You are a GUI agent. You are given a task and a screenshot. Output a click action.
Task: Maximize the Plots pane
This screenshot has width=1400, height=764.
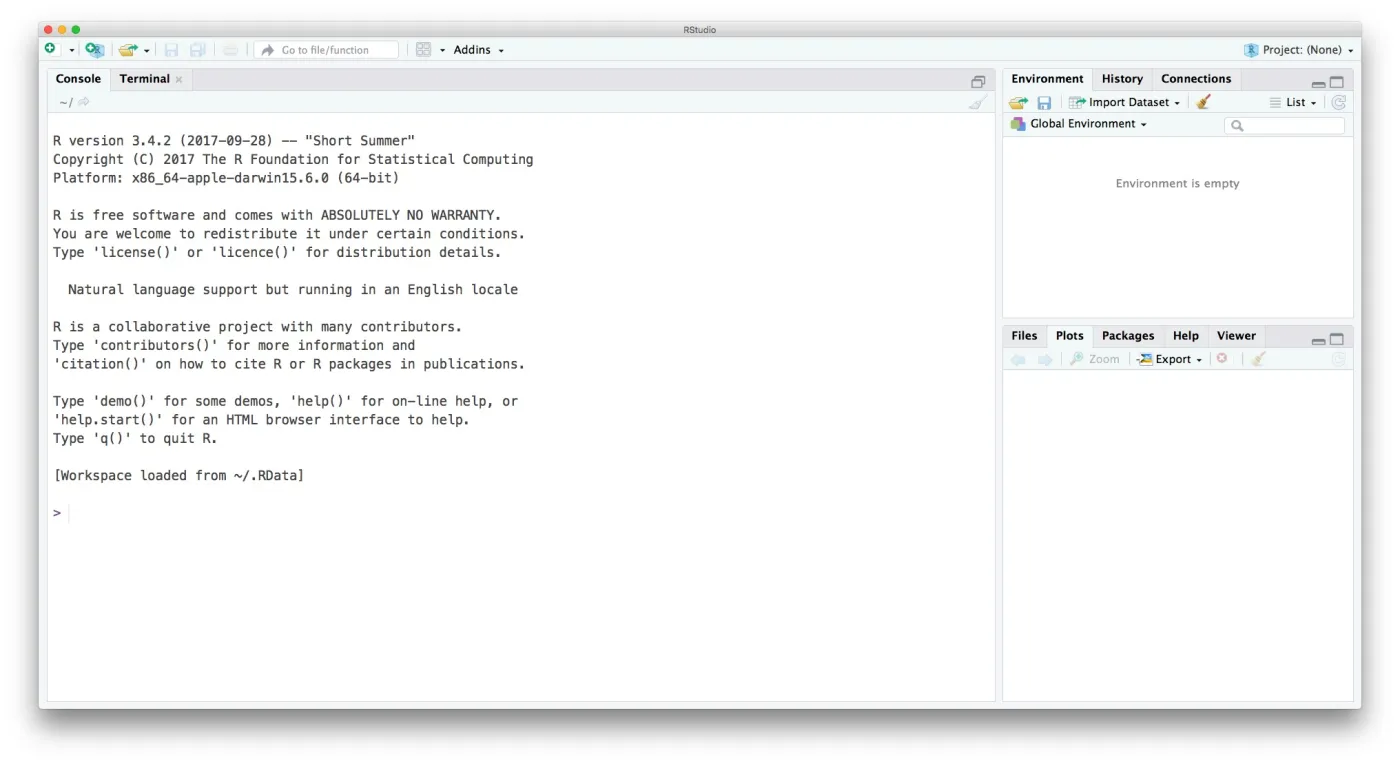(x=1336, y=340)
